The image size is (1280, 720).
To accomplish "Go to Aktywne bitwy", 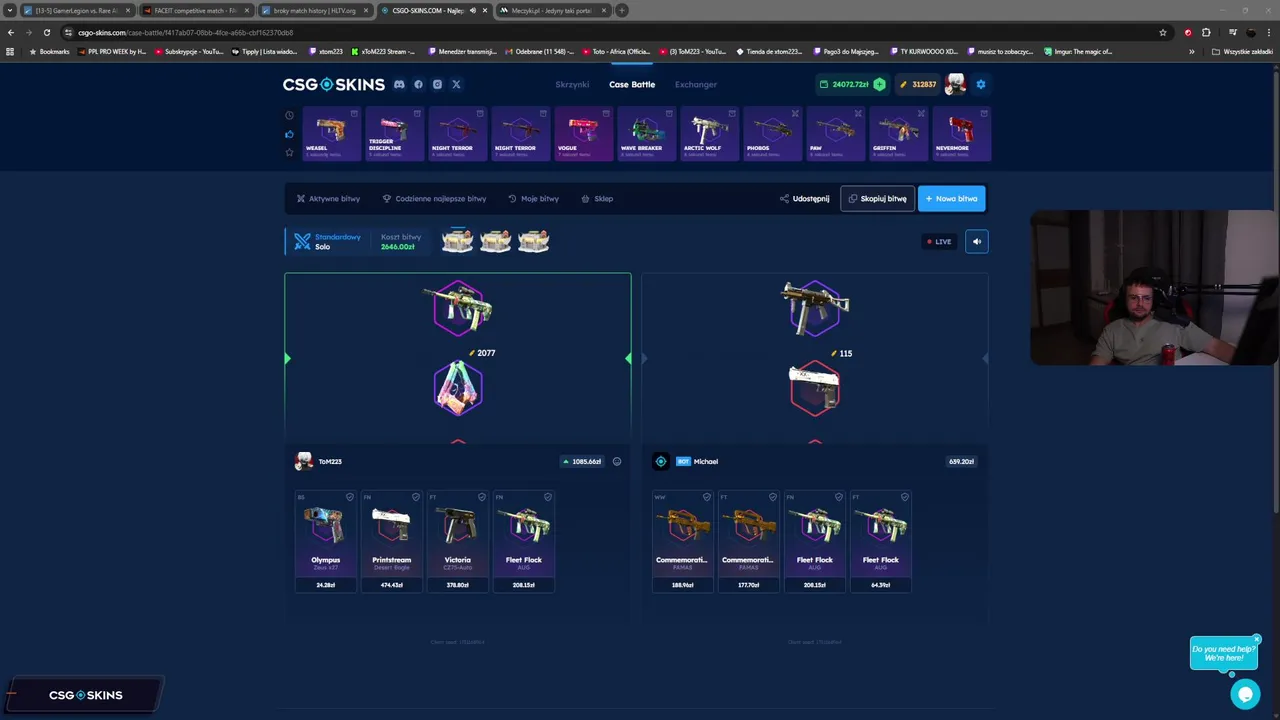I will tap(328, 198).
